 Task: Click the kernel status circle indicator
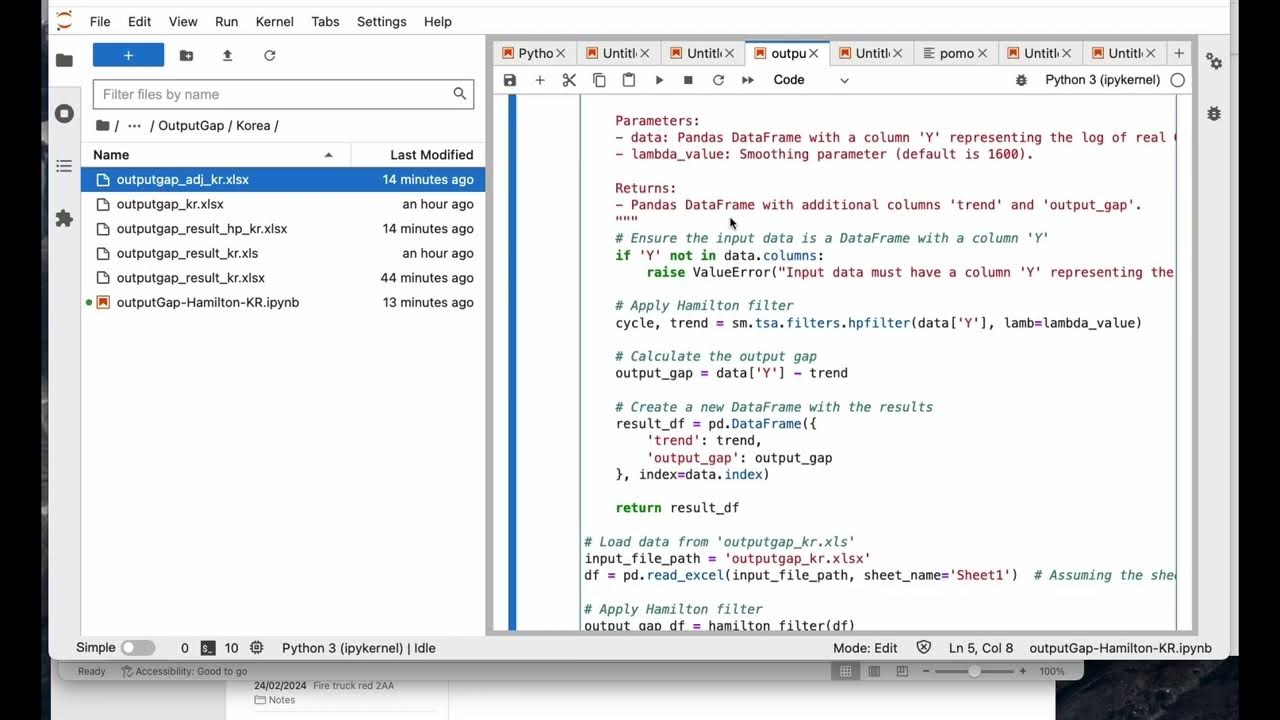click(1178, 80)
